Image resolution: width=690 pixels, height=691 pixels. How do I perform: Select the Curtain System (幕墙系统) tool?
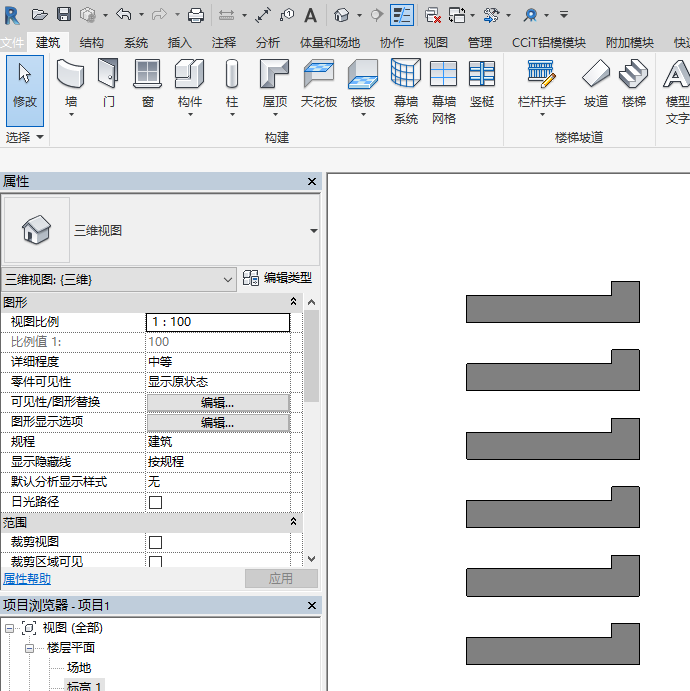pos(406,92)
